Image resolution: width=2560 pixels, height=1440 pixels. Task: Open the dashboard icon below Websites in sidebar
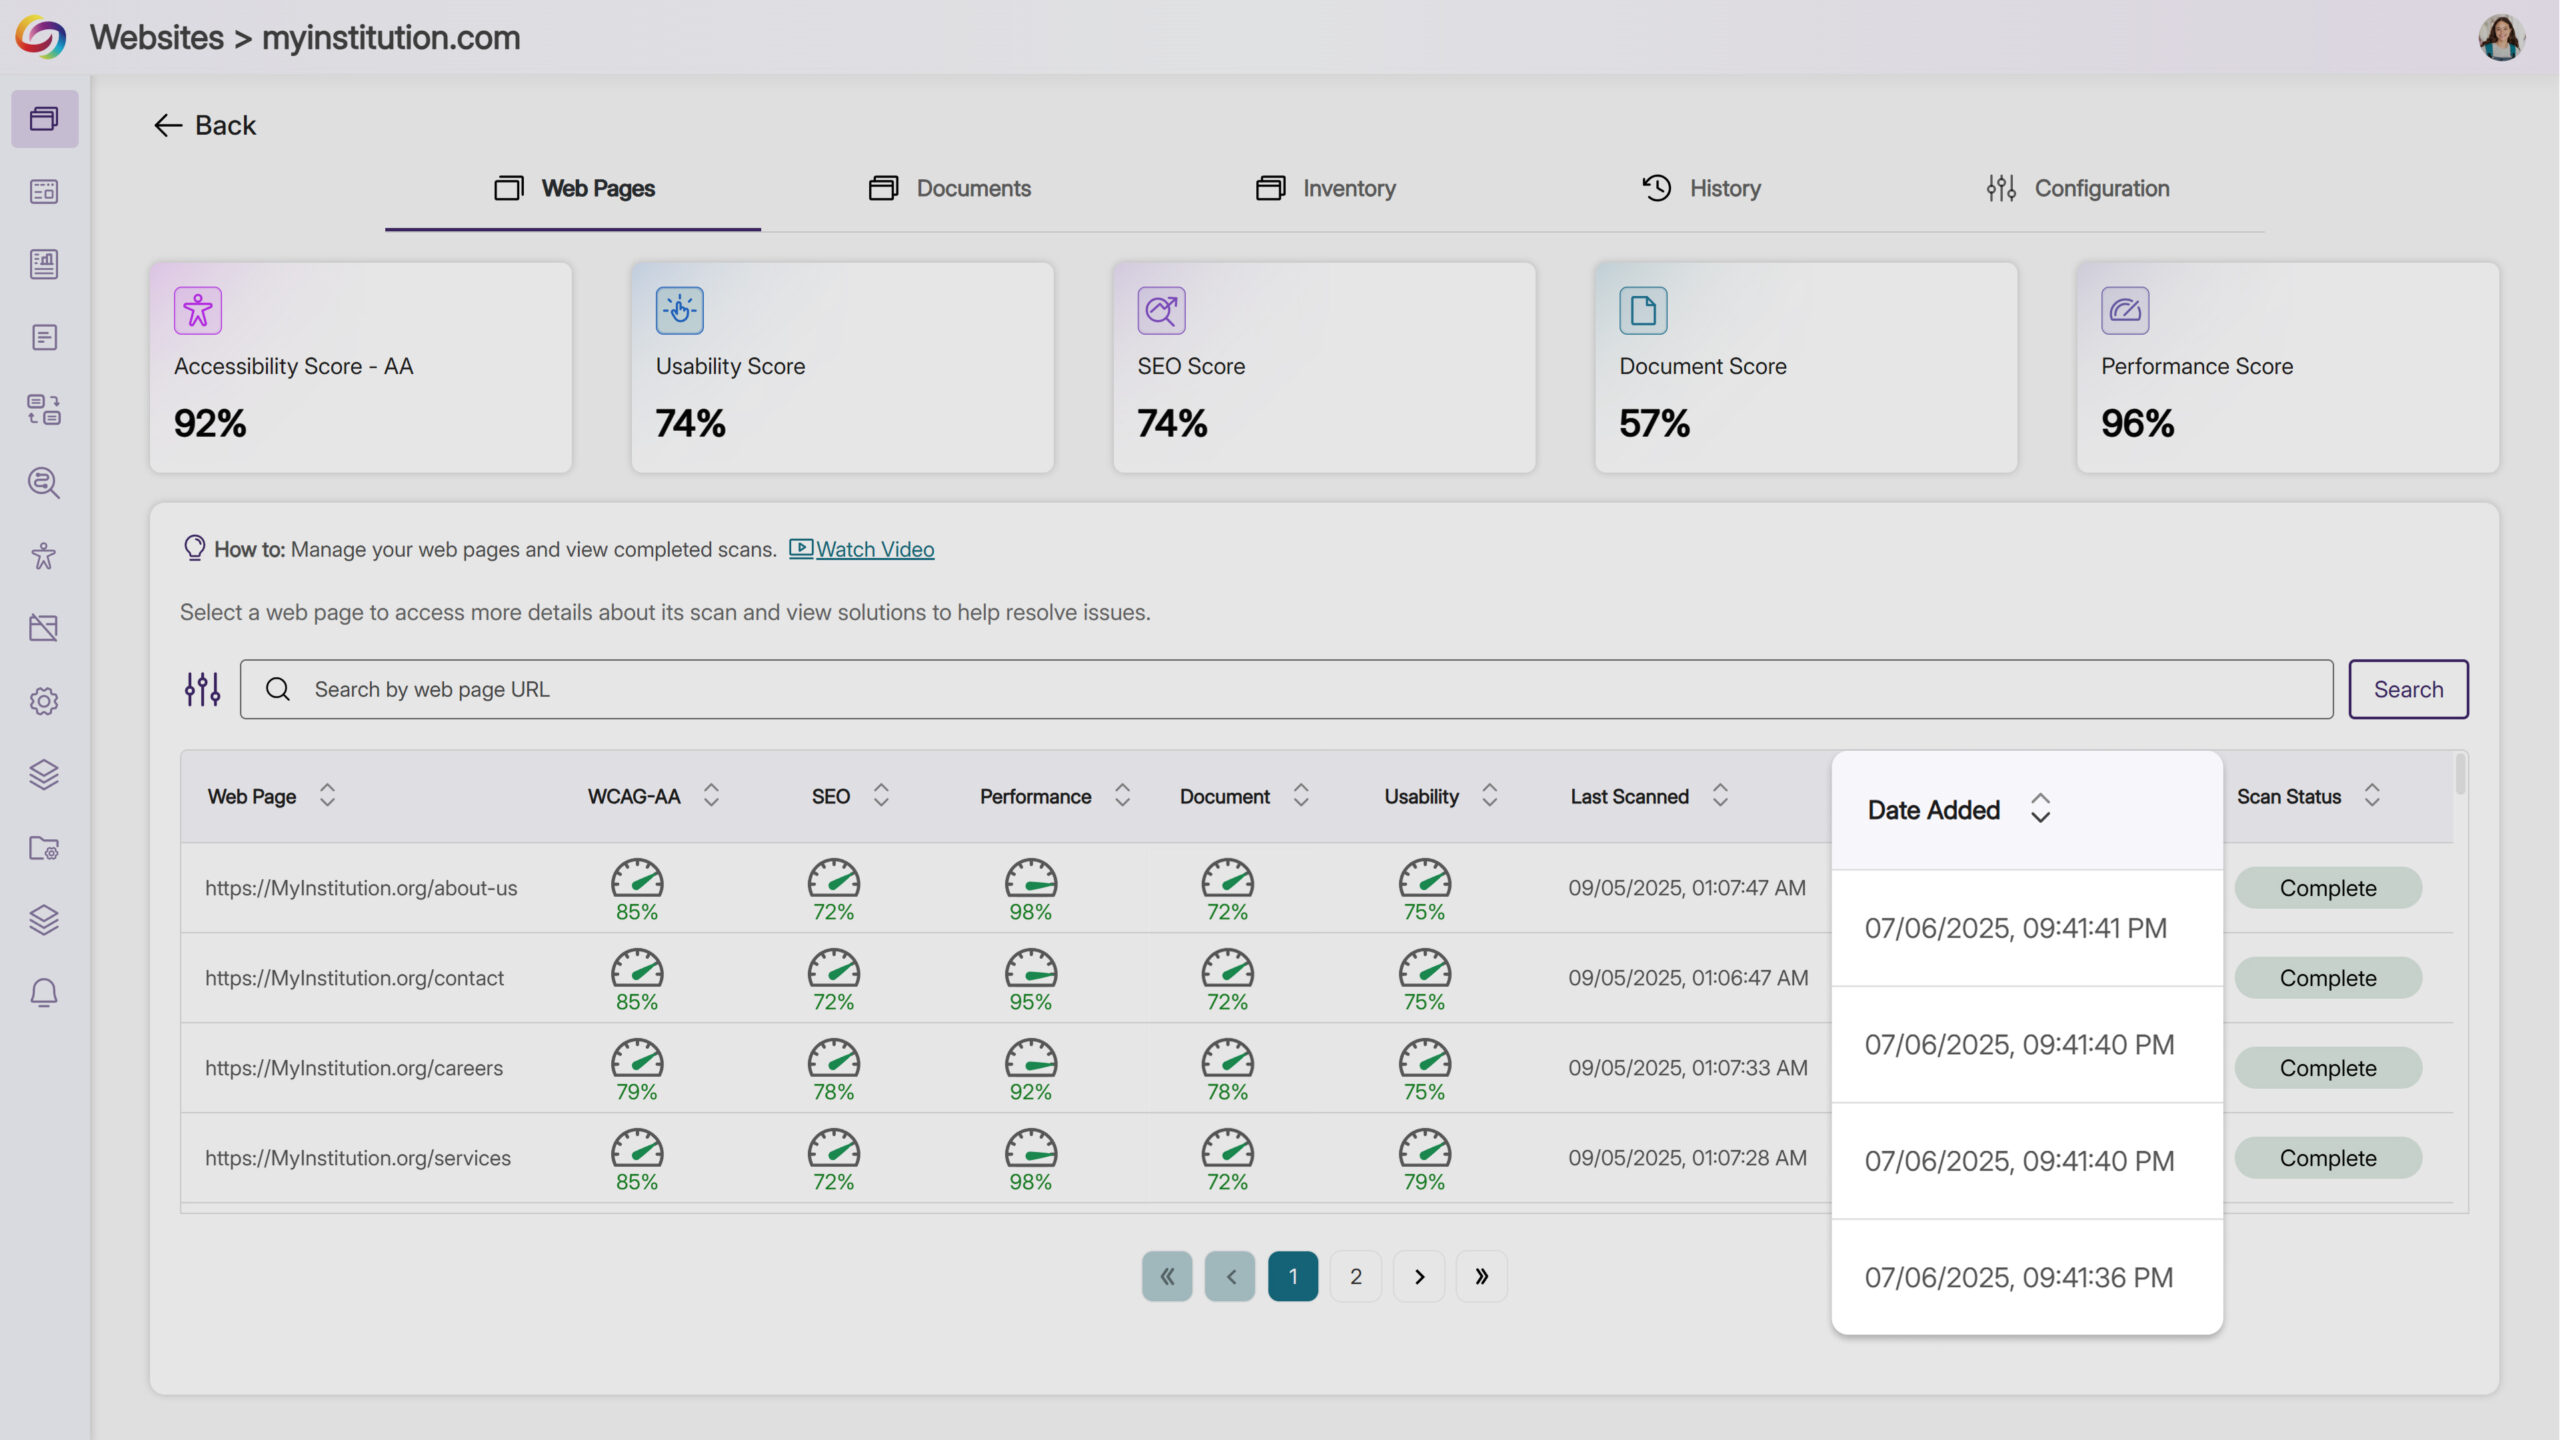tap(44, 192)
